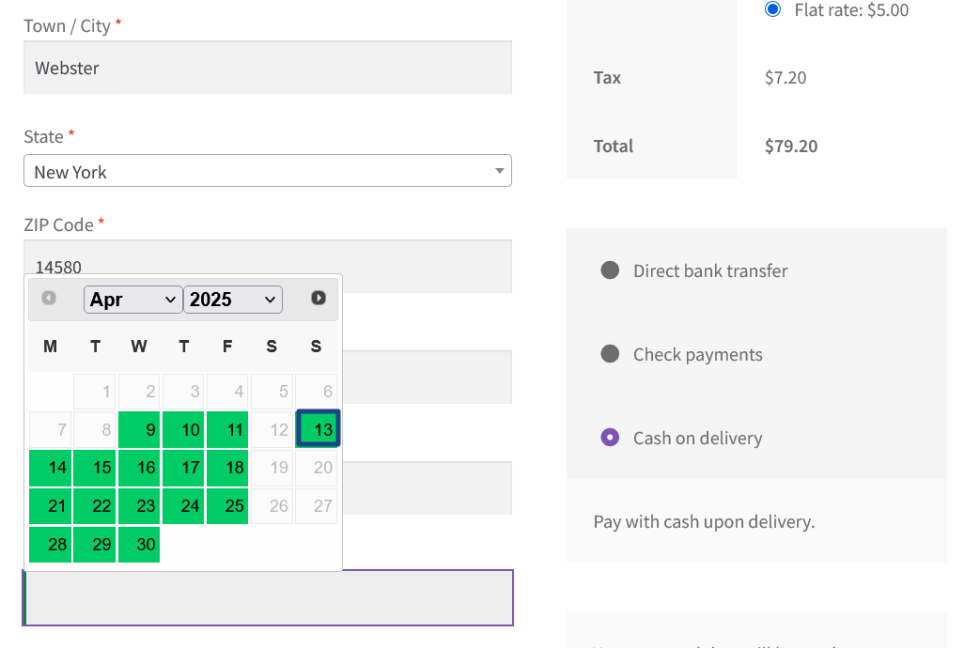Select April 30 delivery date
This screenshot has width=980, height=648.
pyautogui.click(x=140, y=544)
